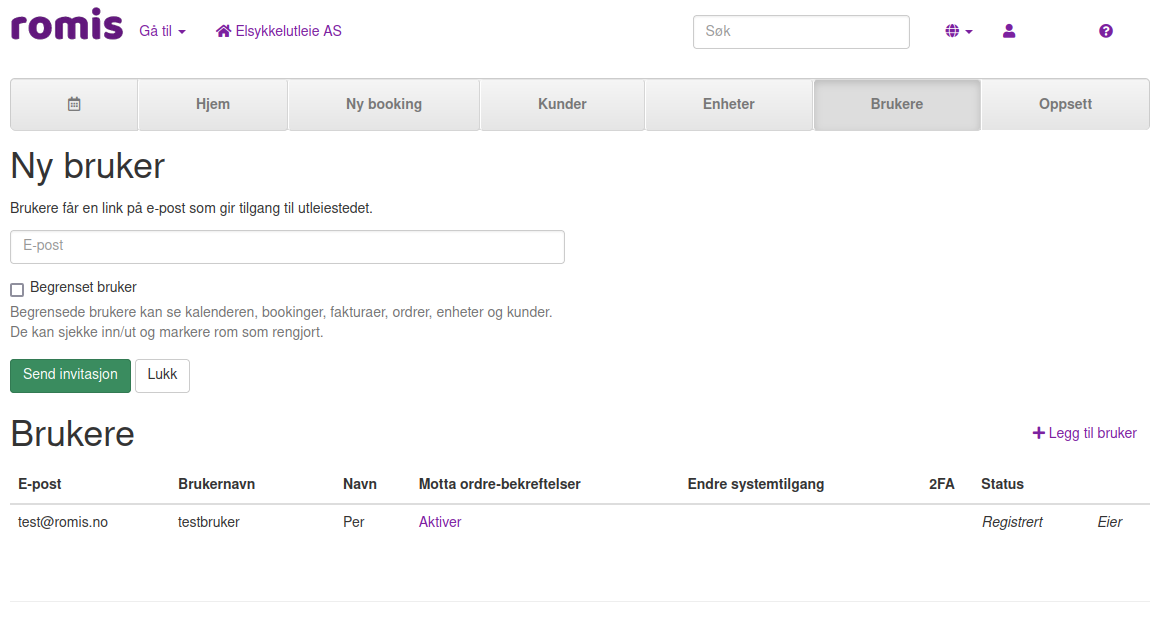Click the Brukernavn column header
This screenshot has width=1156, height=621.
[216, 484]
